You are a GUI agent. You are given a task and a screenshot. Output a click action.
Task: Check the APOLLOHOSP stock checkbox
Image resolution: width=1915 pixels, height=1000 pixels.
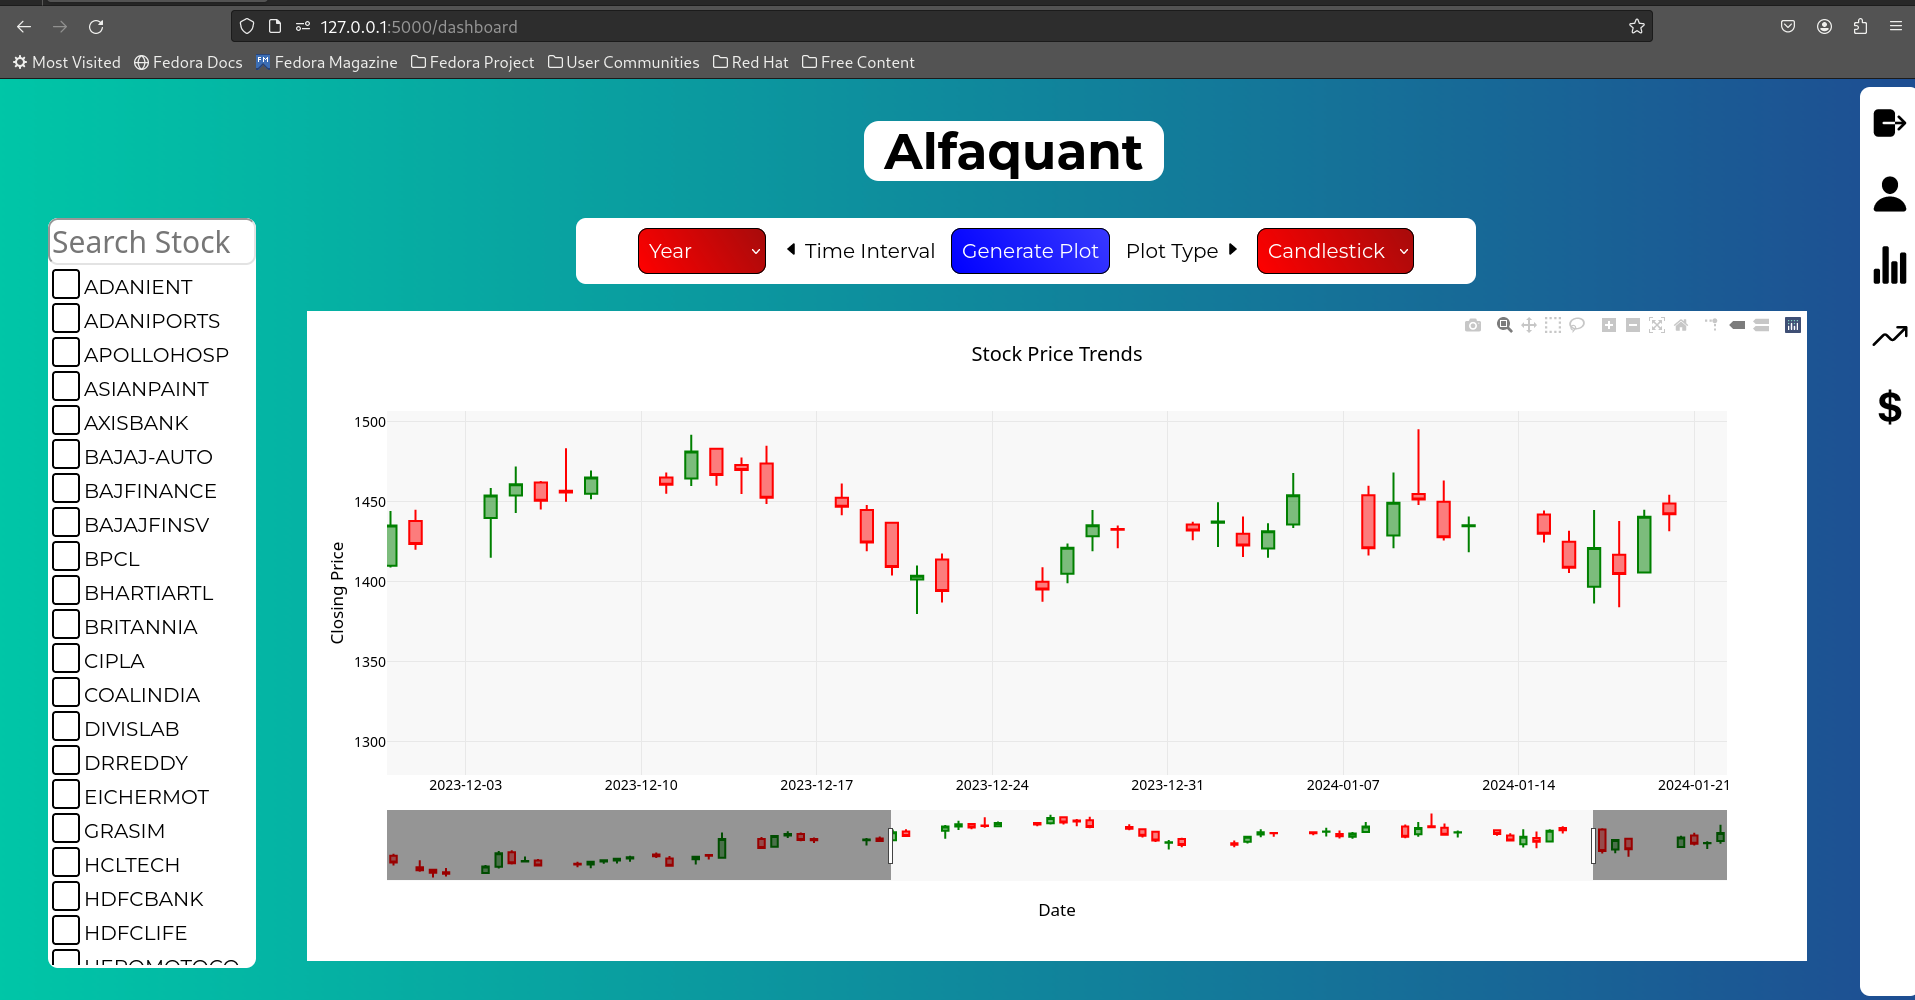66,352
